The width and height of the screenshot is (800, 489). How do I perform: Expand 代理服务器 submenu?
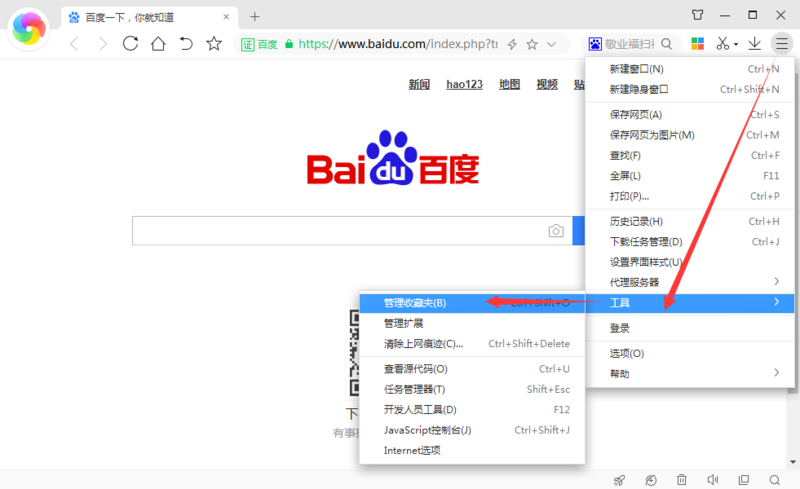[690, 282]
